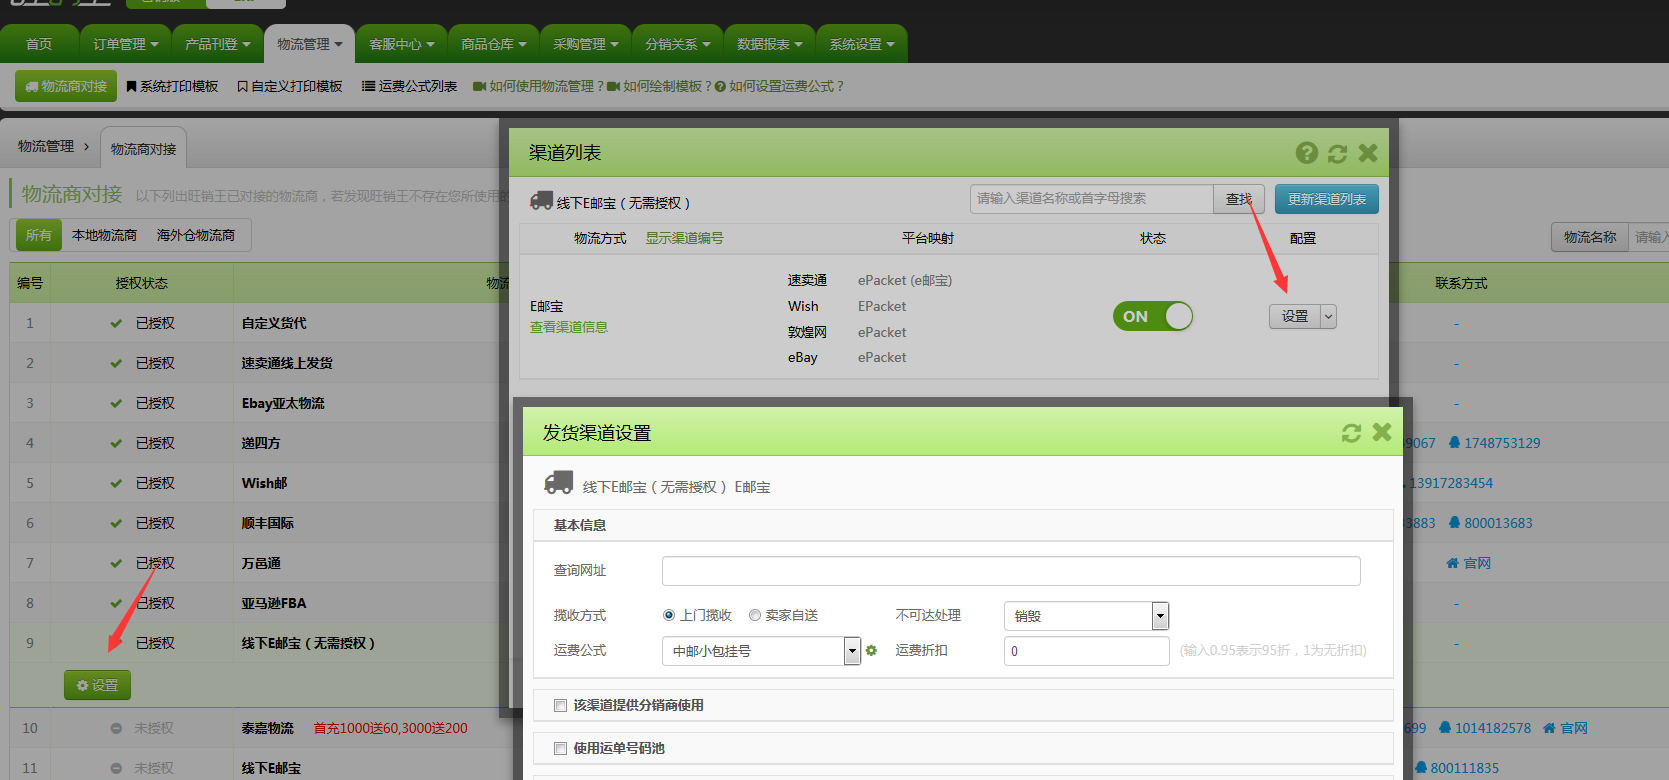Click 物流名称 filter button

point(1590,237)
